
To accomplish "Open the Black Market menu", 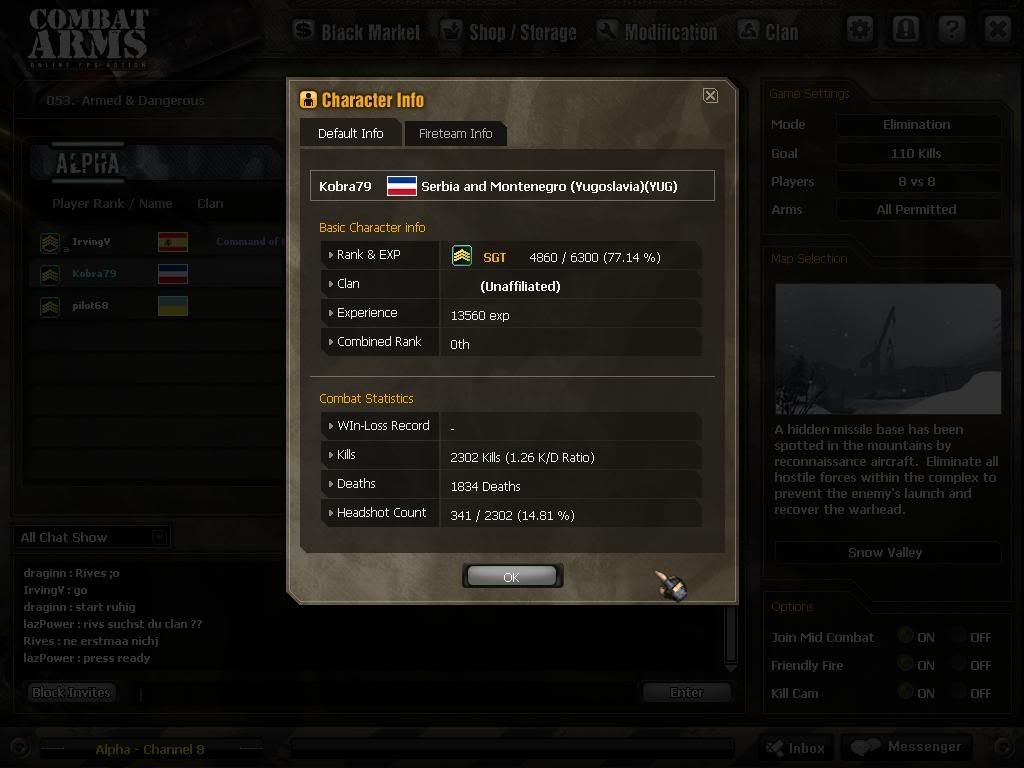I will pyautogui.click(x=357, y=31).
